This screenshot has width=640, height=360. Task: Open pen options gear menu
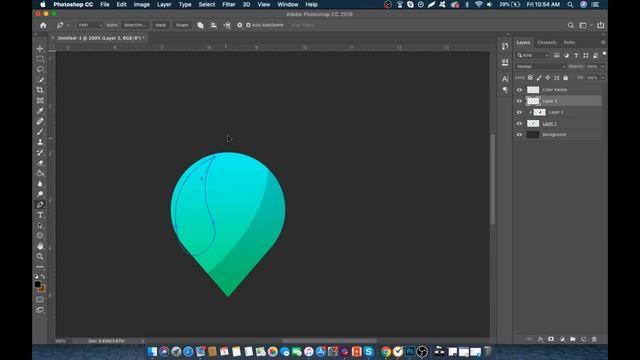[240, 25]
